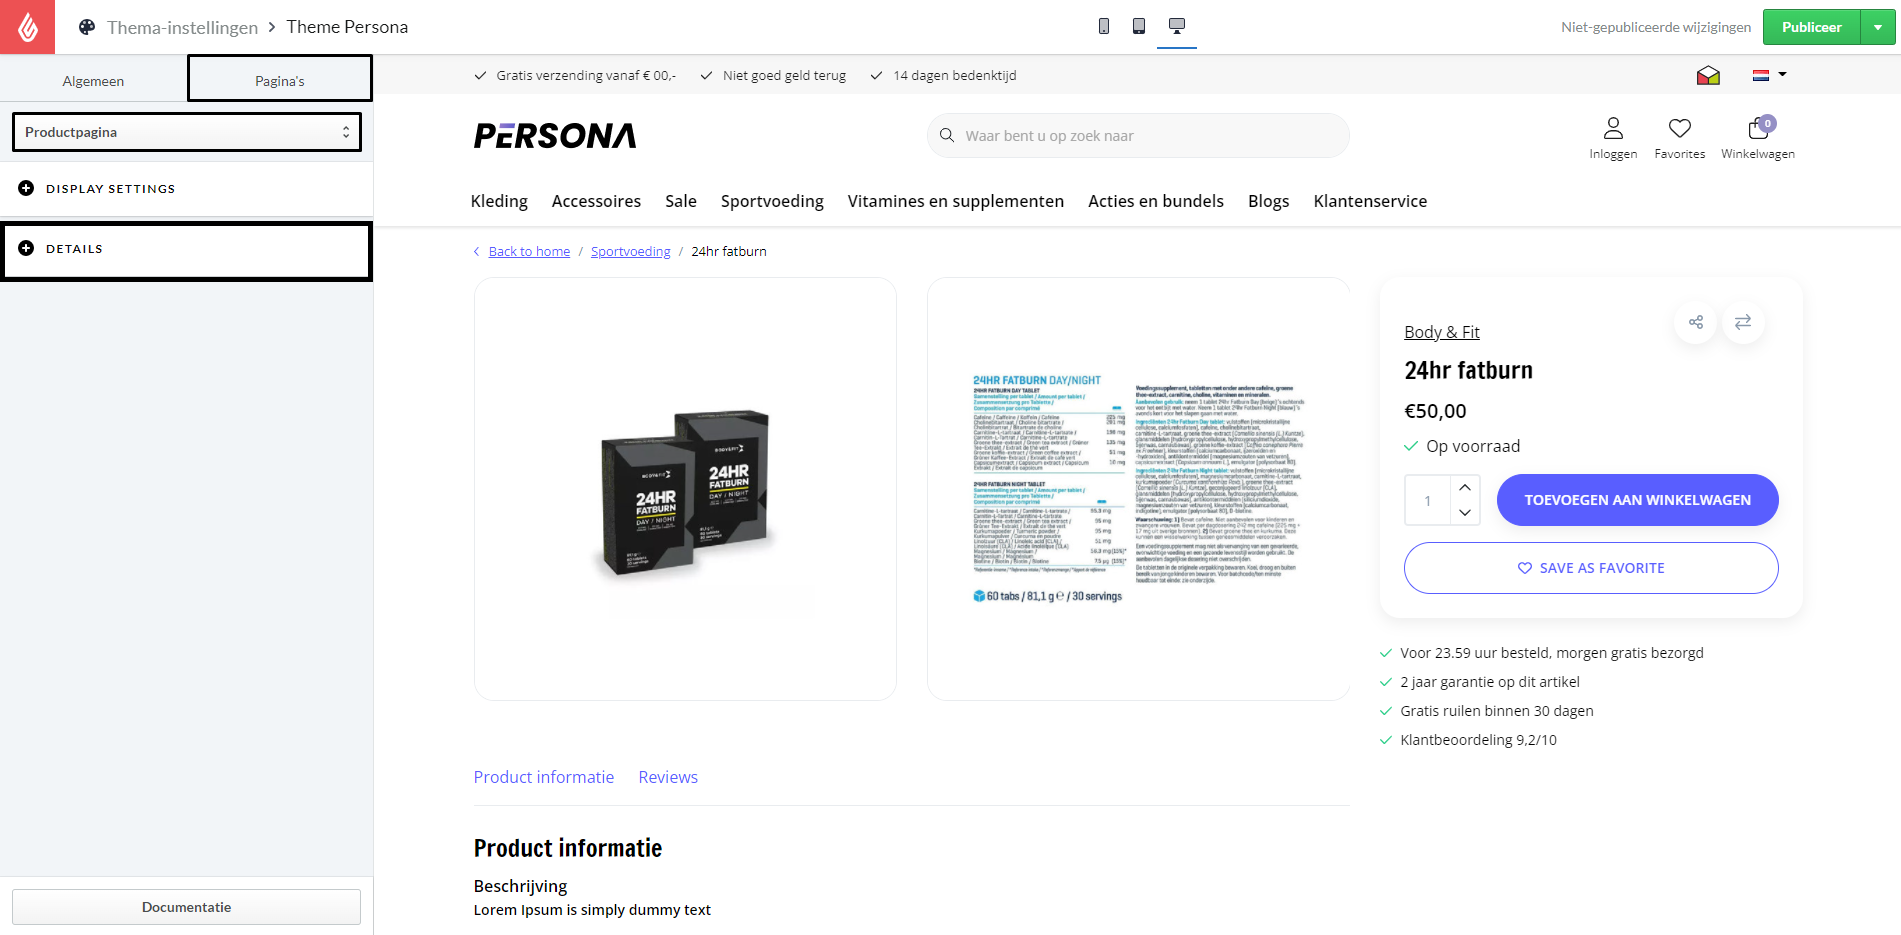Click Niet-gepubliceerde wijzigingen text

[x=1656, y=27]
